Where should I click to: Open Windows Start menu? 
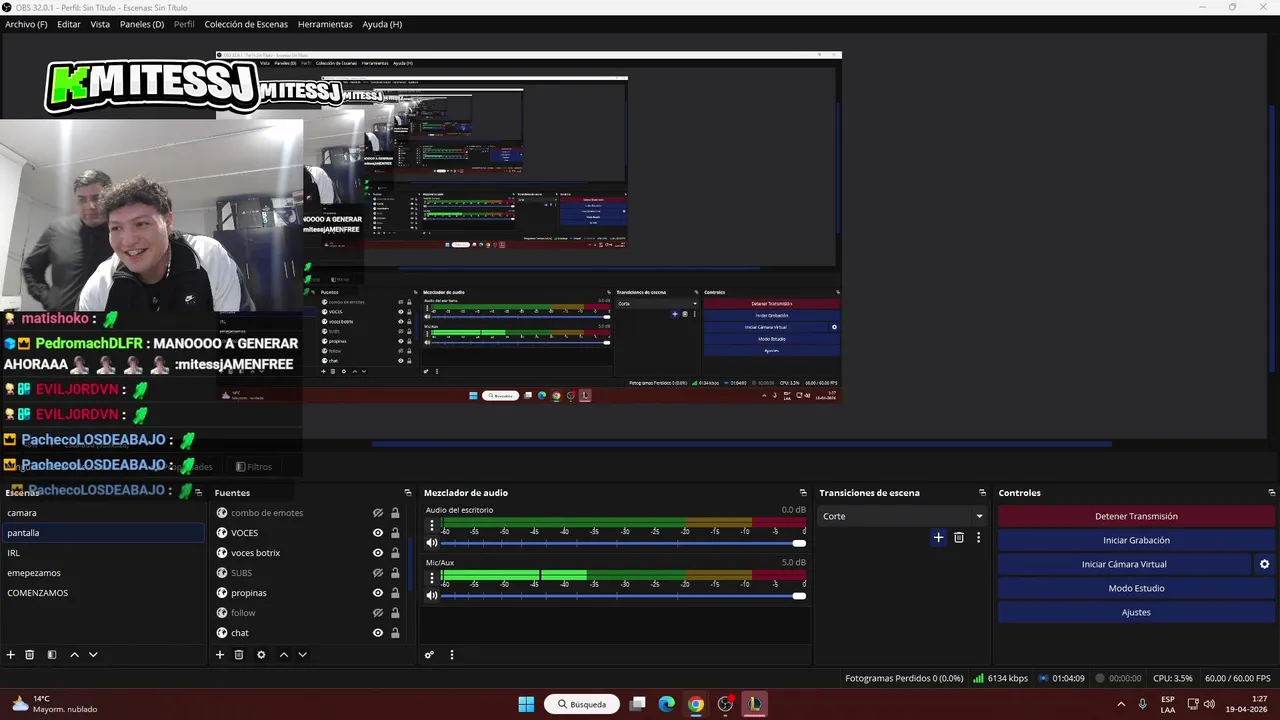point(526,704)
